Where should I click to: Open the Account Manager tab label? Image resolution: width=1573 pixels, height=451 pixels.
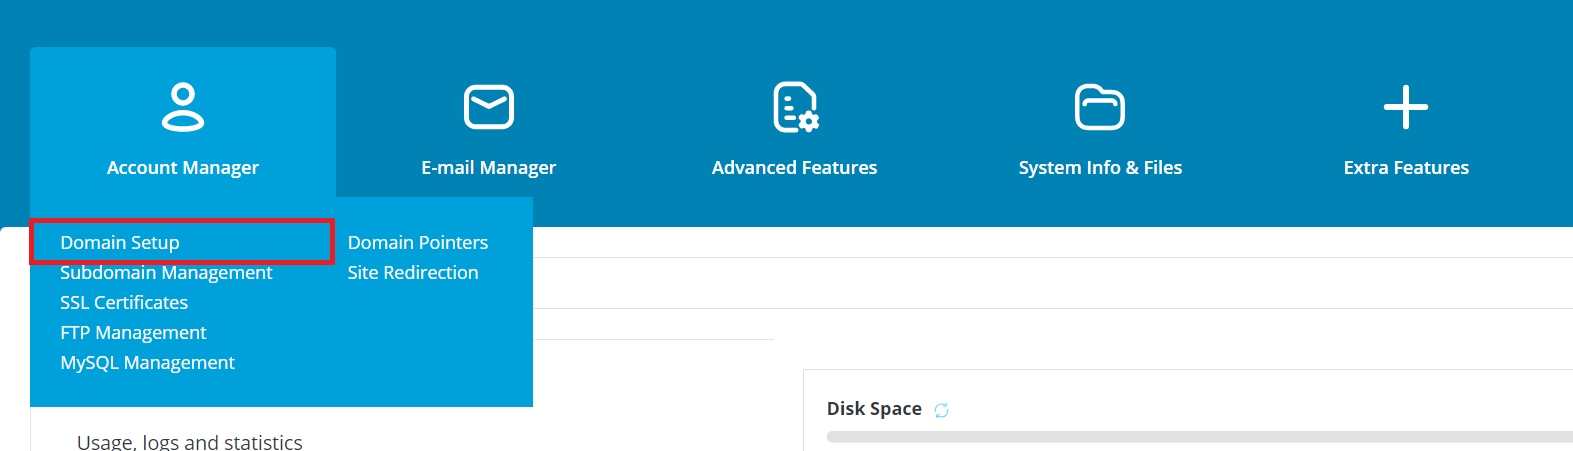[183, 168]
